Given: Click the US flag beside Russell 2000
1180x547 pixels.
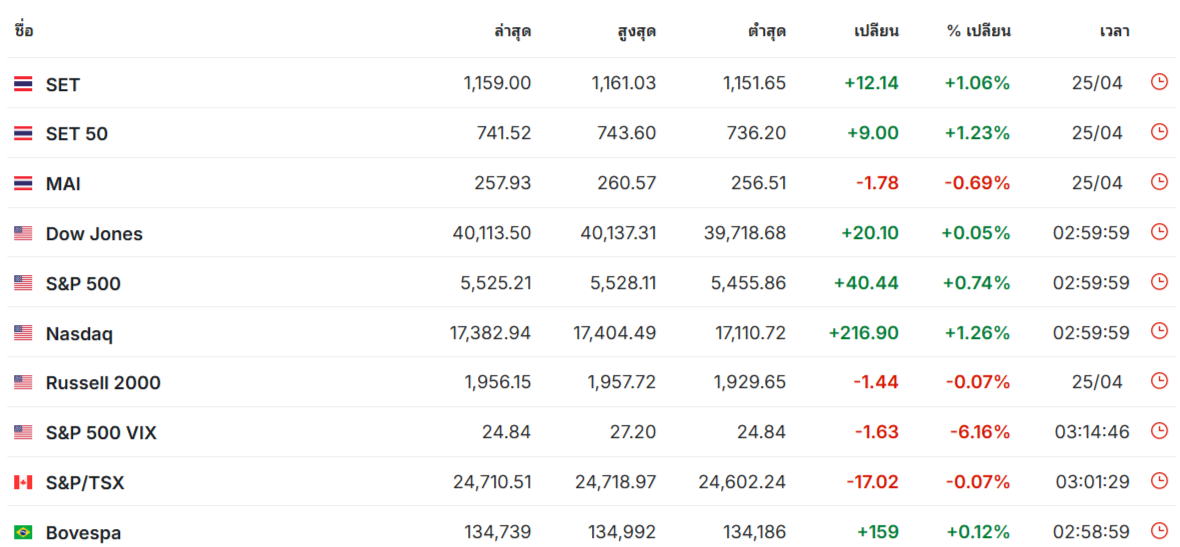Looking at the screenshot, I should click(23, 383).
